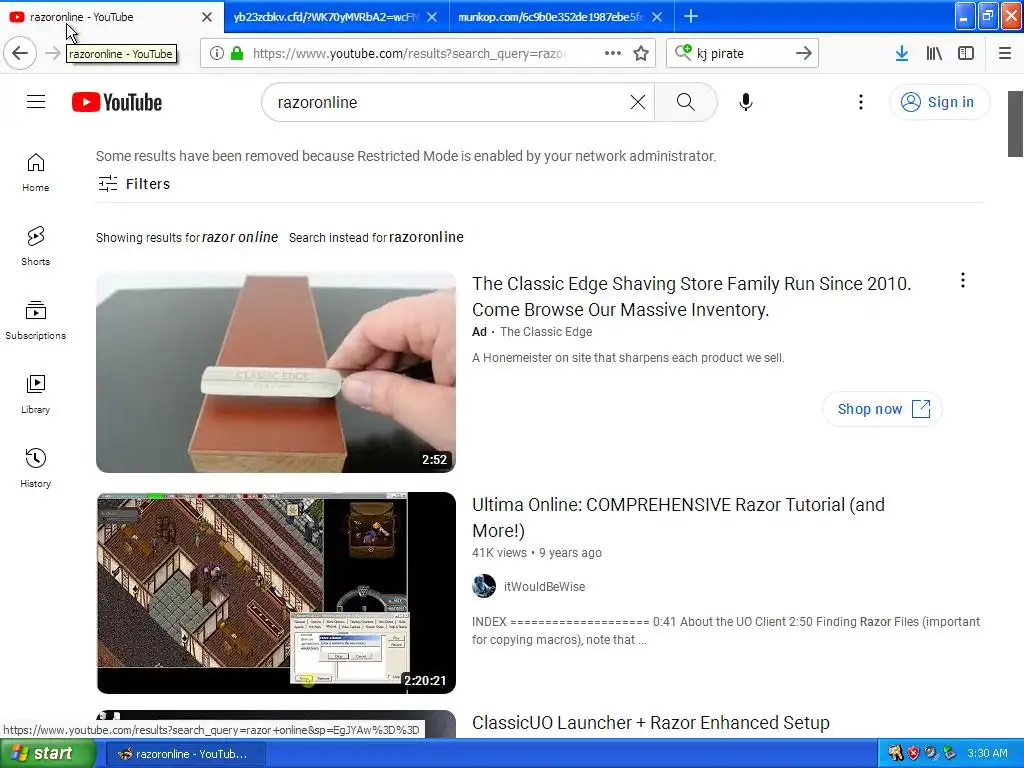This screenshot has width=1024, height=768.
Task: View secure connection padlock details
Action: [237, 54]
